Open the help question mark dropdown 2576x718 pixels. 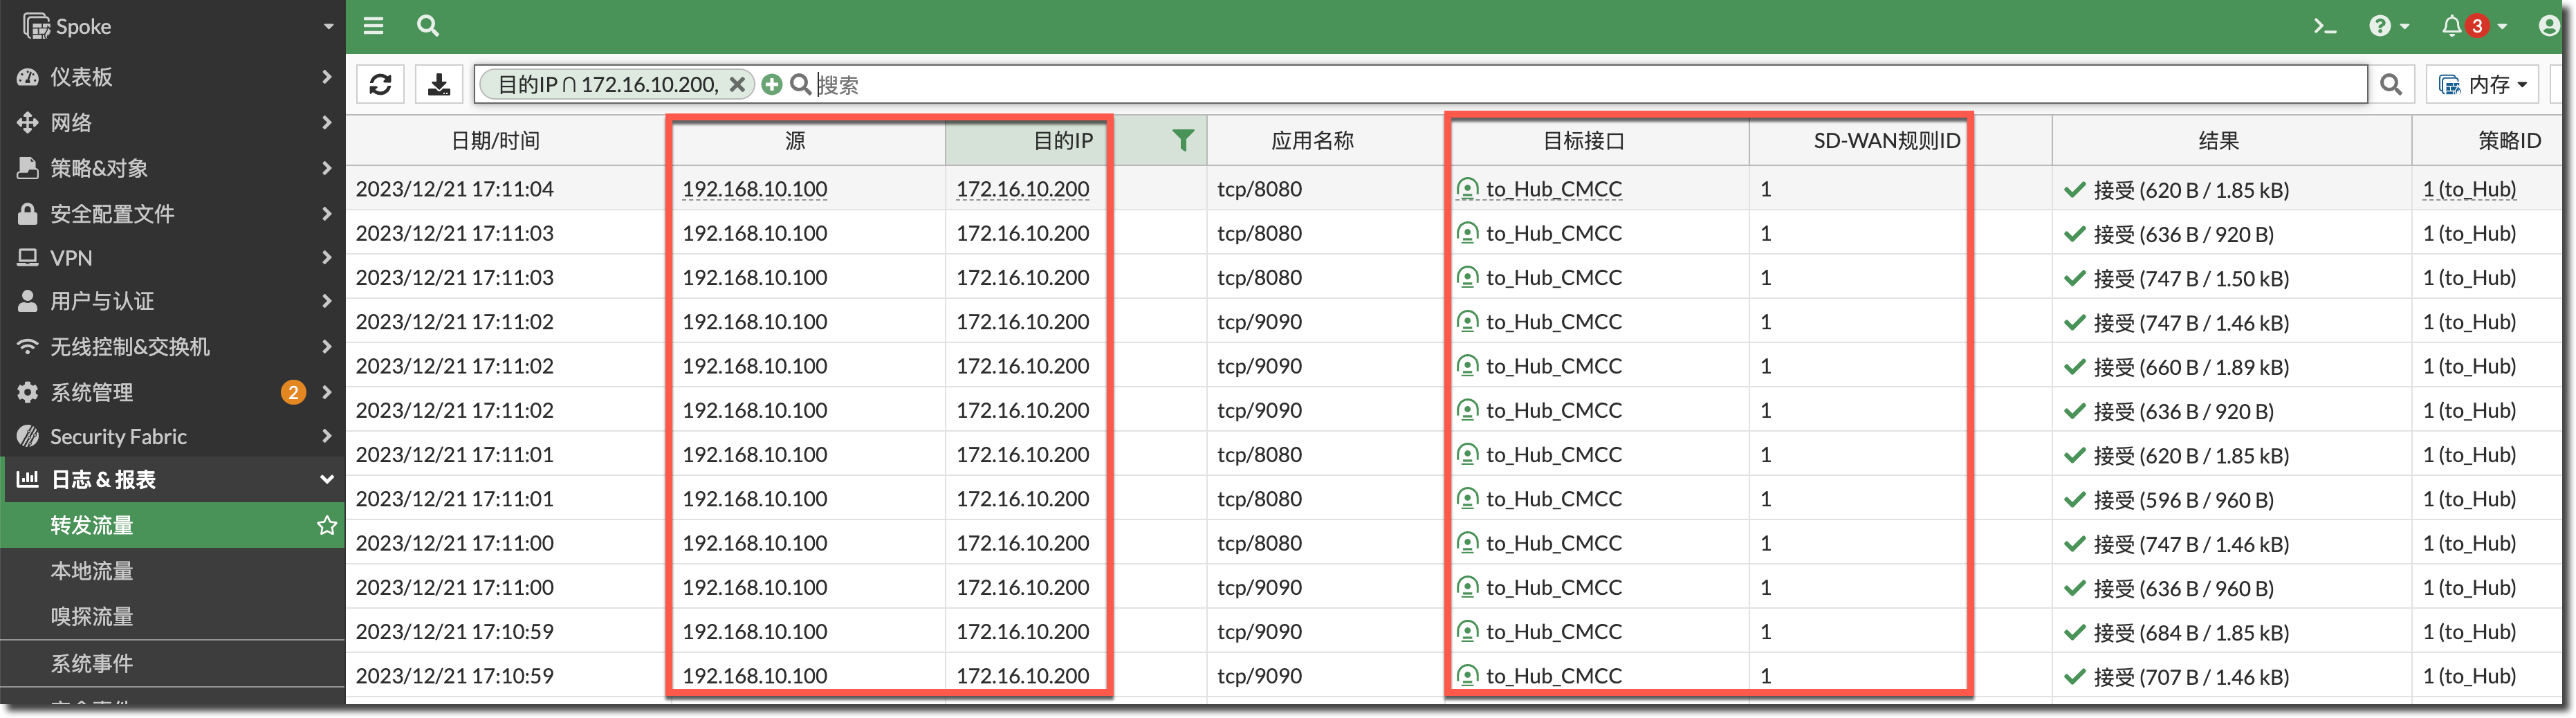tap(2388, 26)
